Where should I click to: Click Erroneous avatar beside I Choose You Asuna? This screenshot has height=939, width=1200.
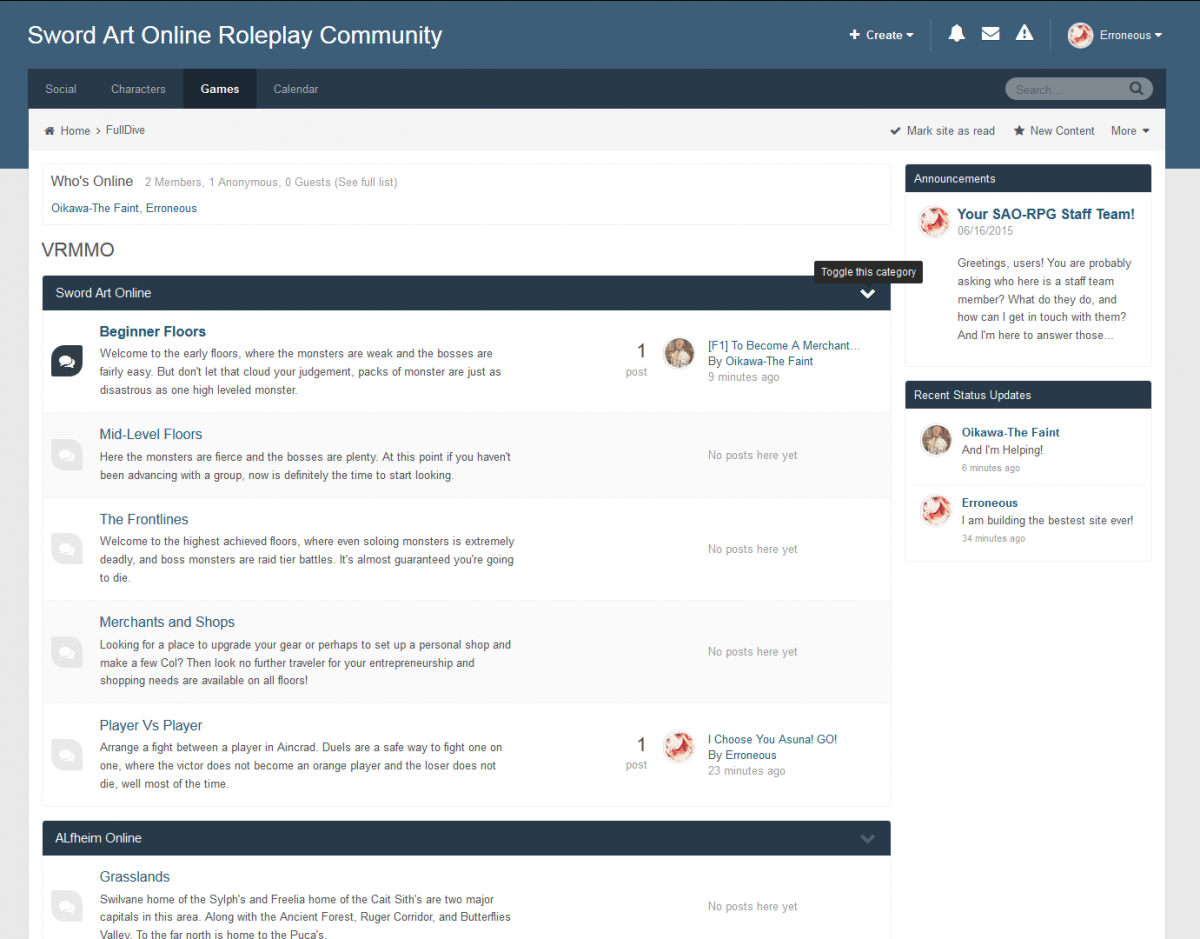tap(679, 746)
